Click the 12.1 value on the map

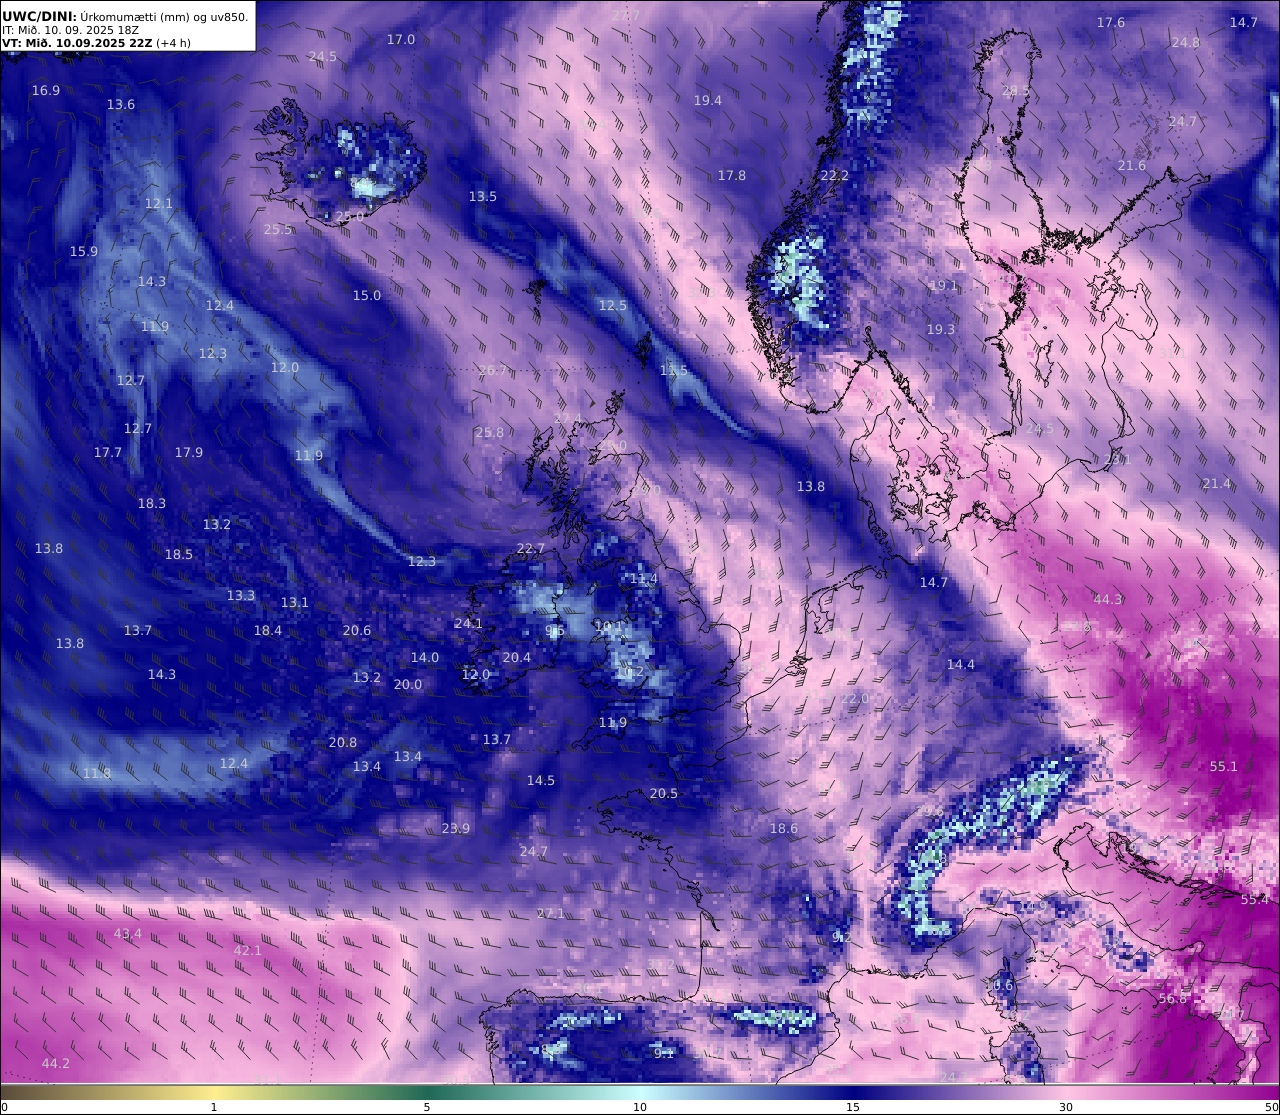tap(159, 204)
